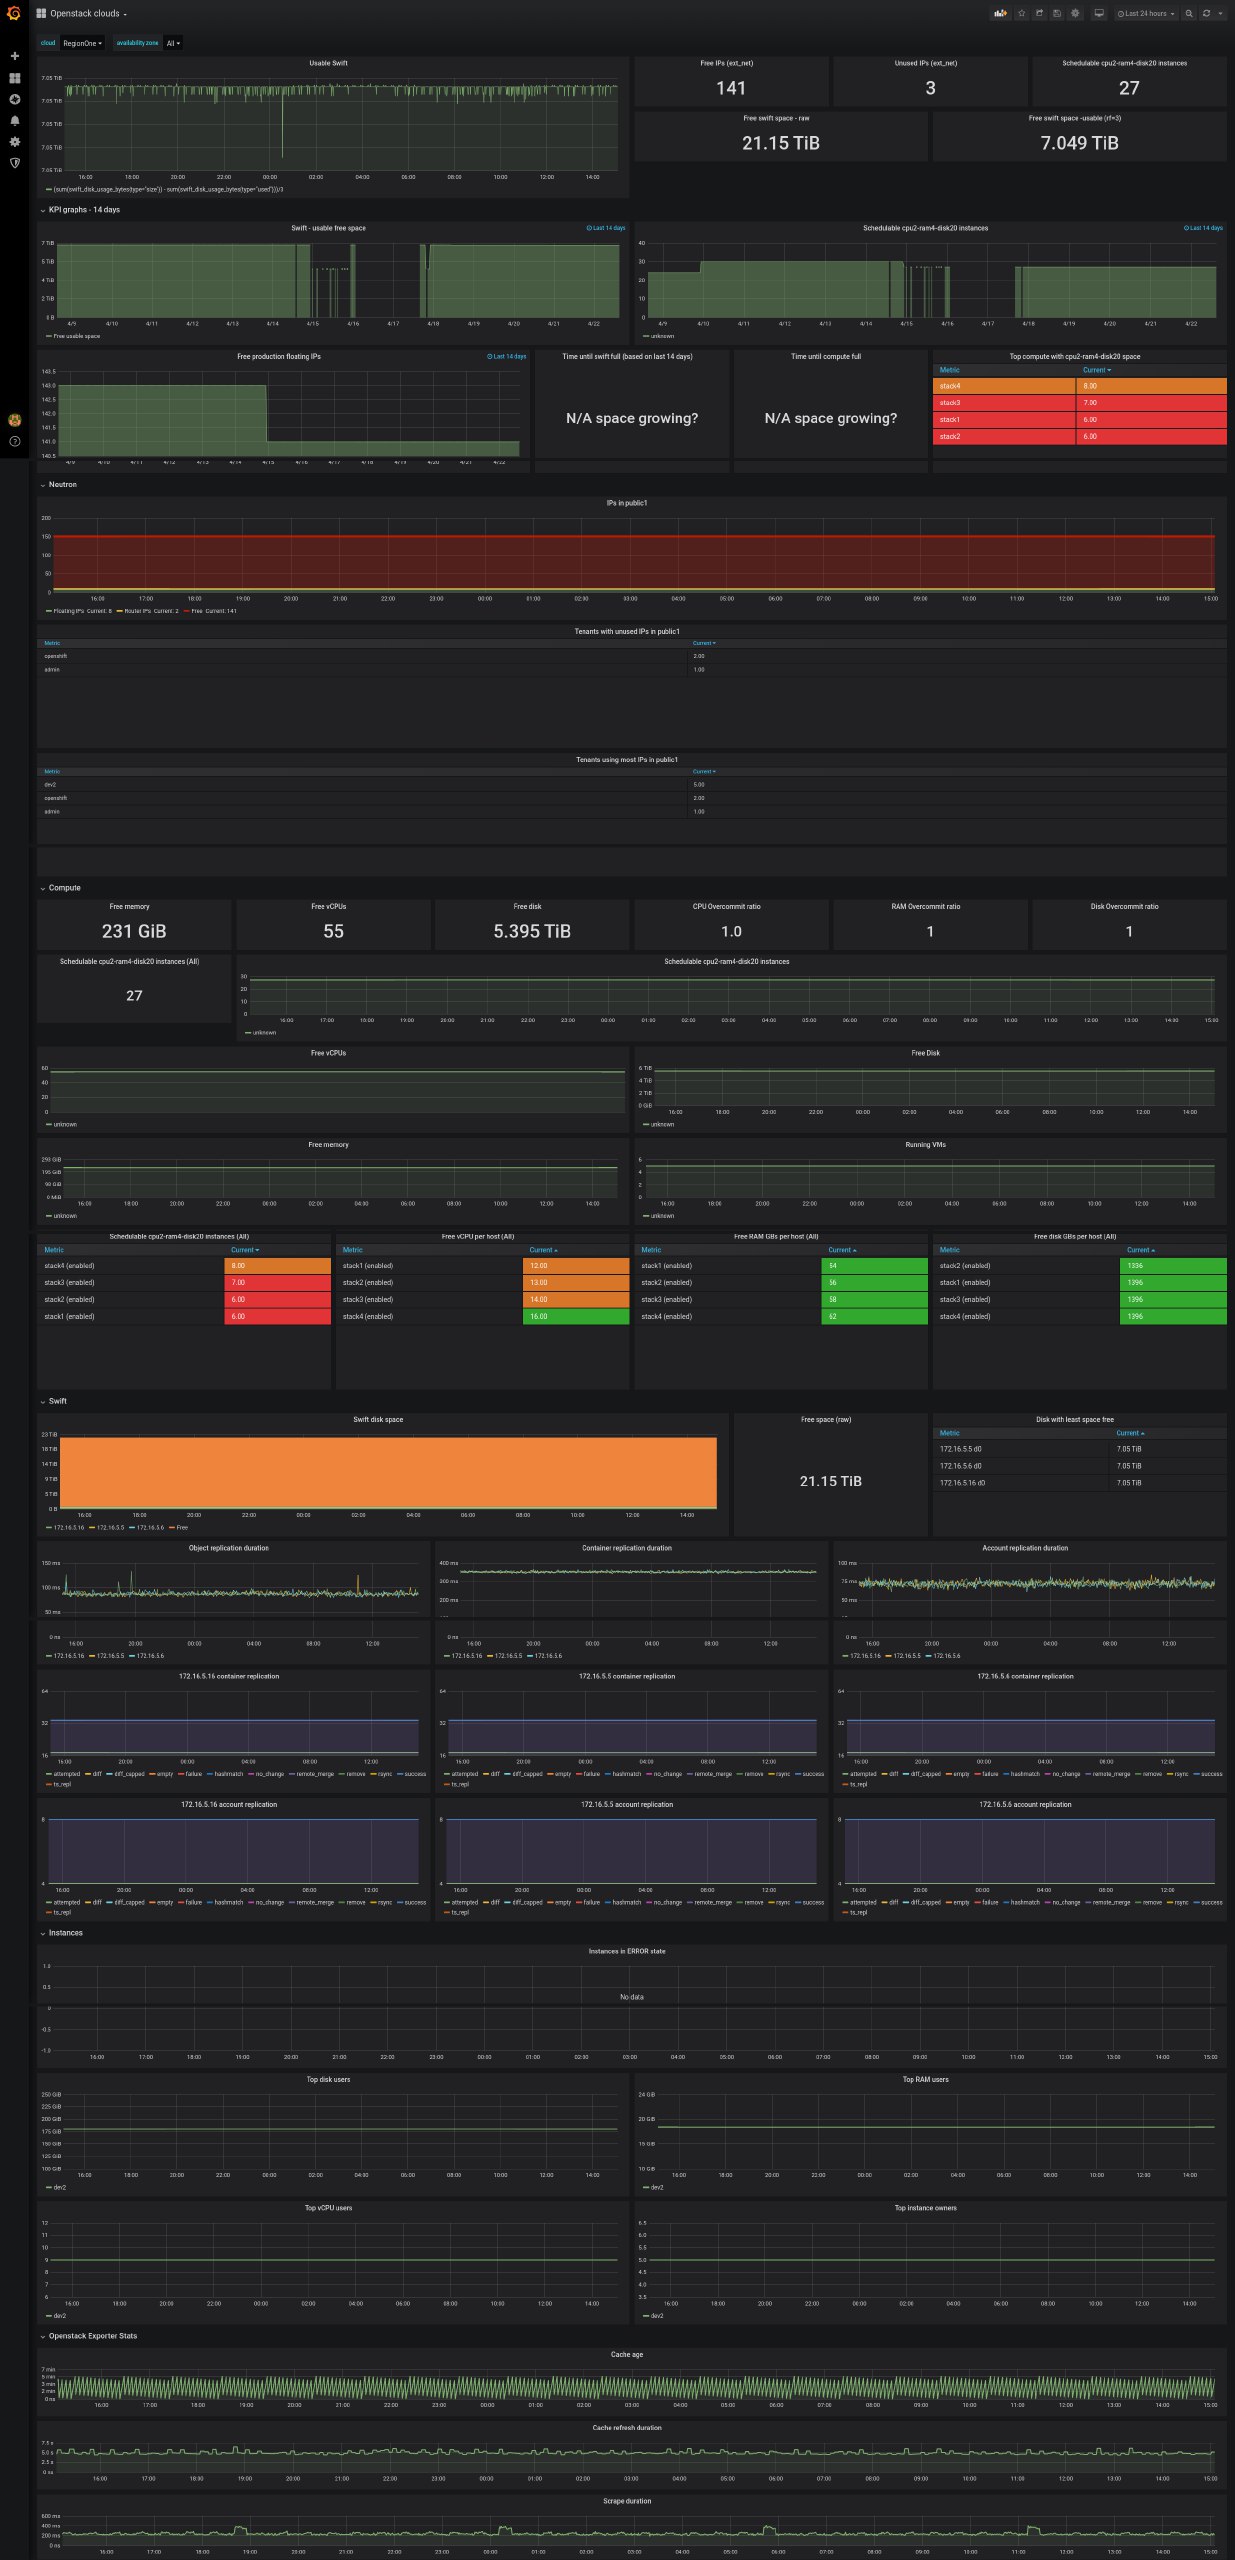
Task: Click the Share dashboard icon
Action: pos(1039,14)
